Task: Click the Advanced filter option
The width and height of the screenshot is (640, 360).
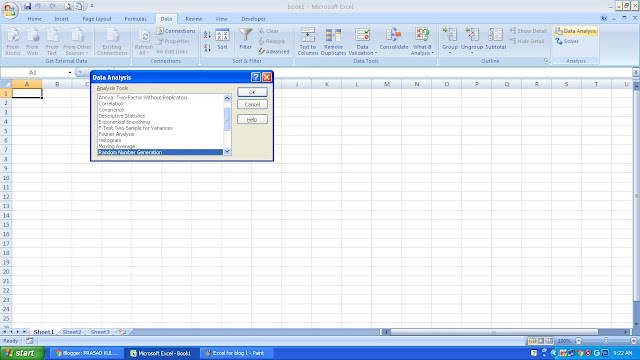Action: [273, 52]
